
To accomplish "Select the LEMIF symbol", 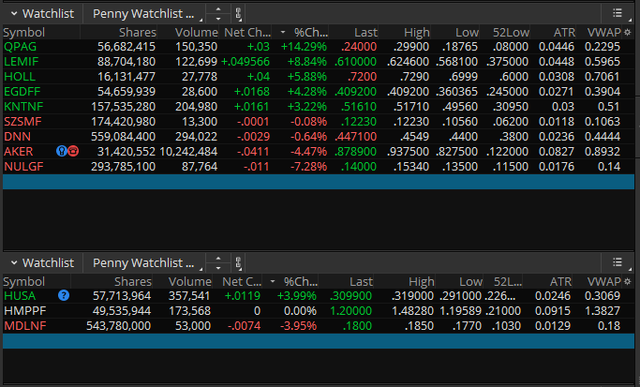I will tap(21, 62).
